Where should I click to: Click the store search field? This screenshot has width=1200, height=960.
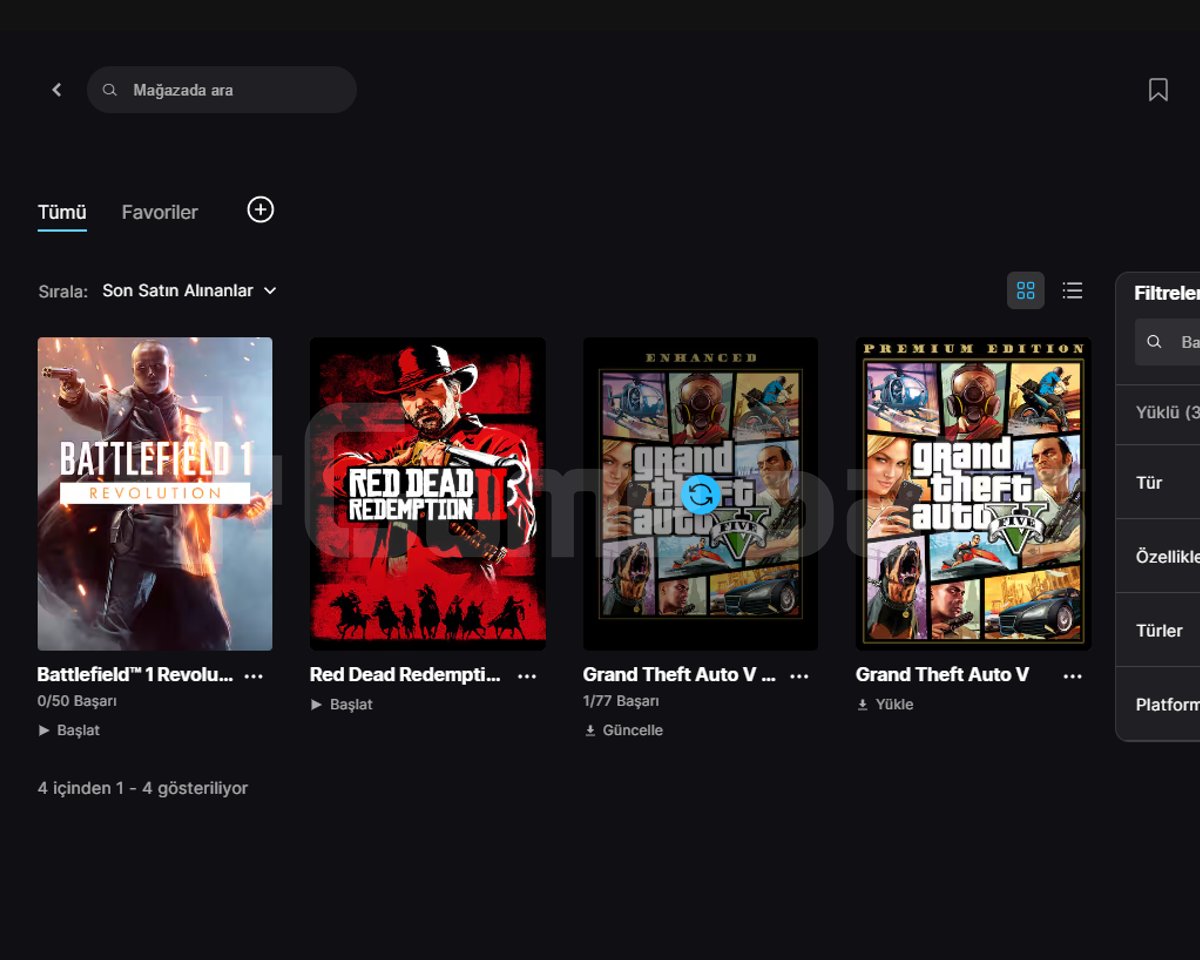pos(222,90)
